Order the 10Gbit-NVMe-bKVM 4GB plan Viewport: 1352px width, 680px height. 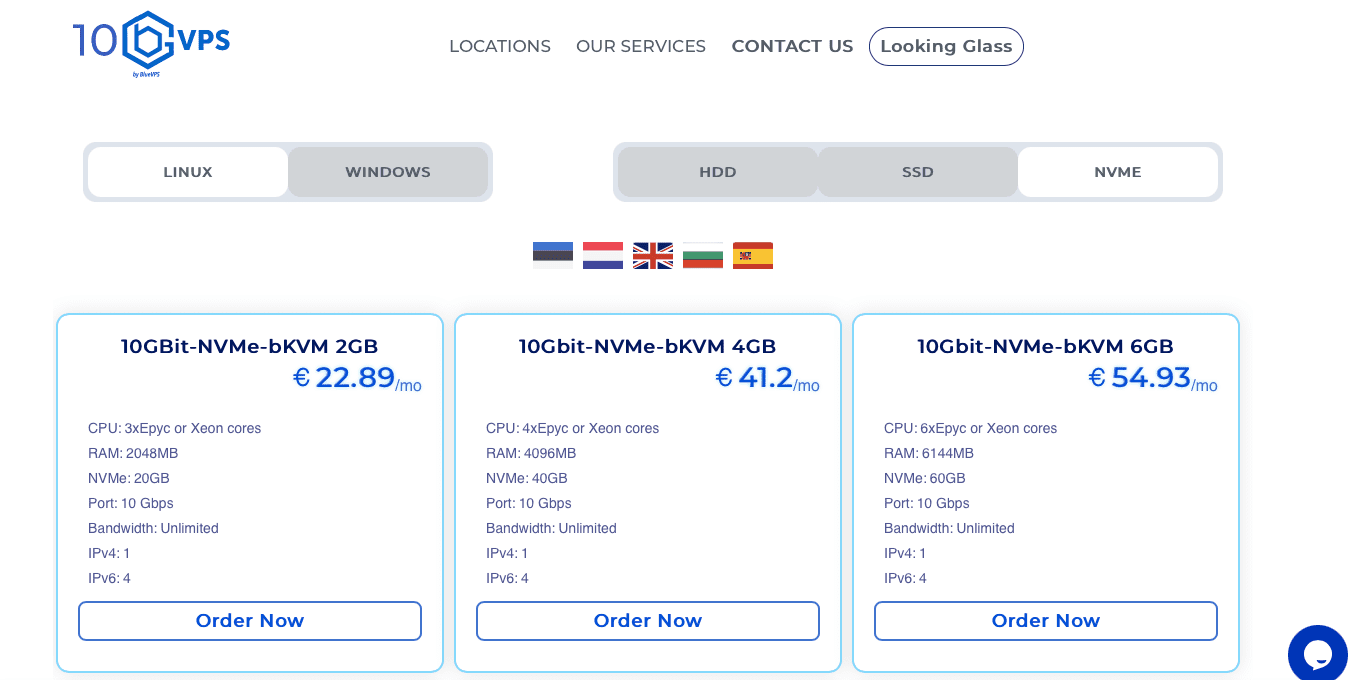[x=648, y=621]
